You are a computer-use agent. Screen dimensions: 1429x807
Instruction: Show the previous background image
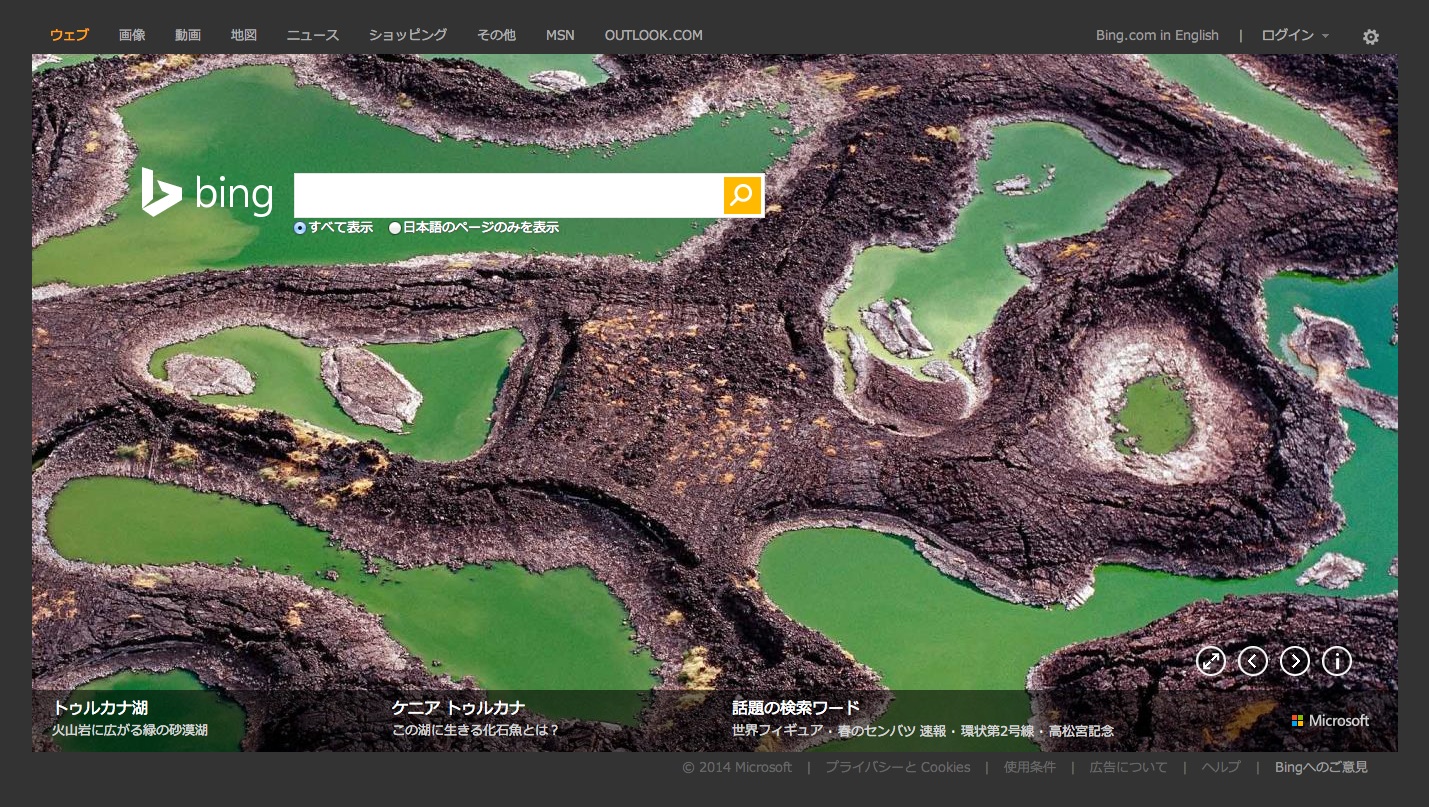[x=1253, y=661]
